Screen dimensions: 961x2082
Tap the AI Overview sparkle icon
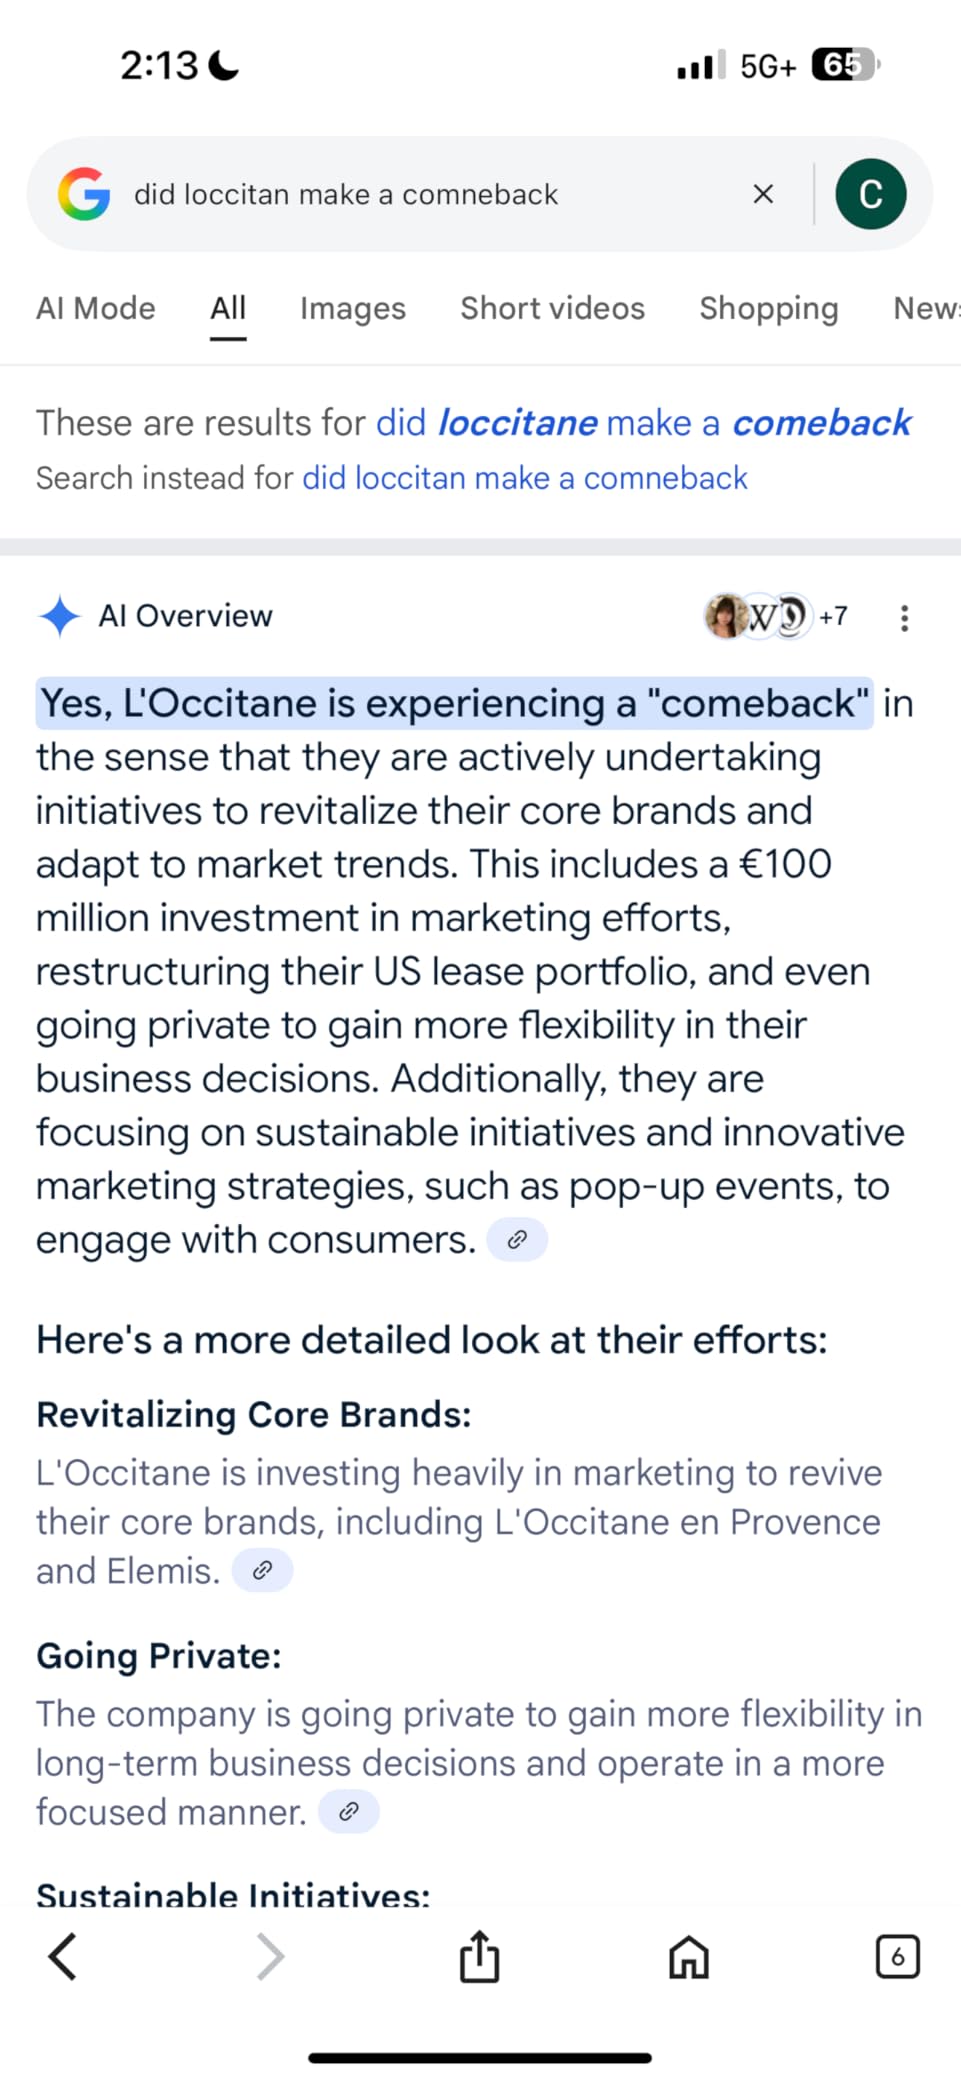click(60, 616)
